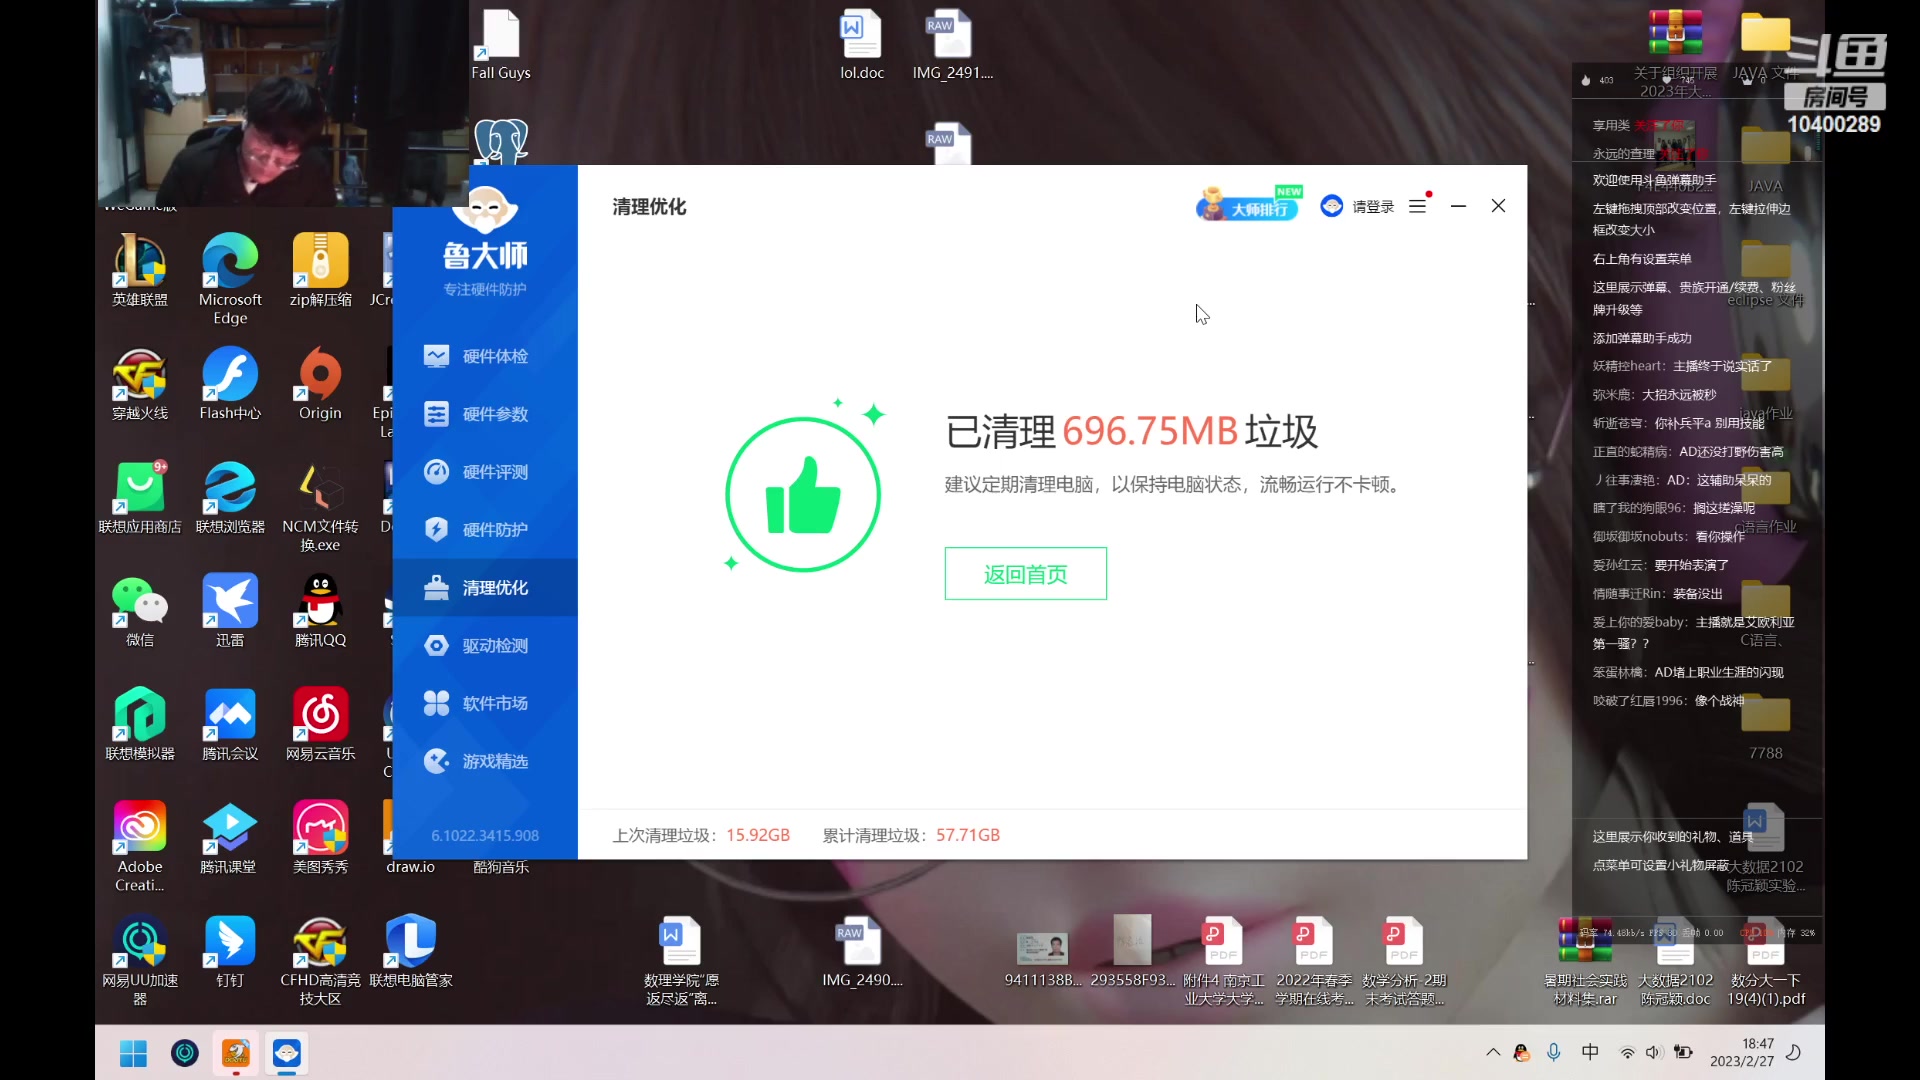Click version number 6.1022.3415.908

(x=485, y=836)
